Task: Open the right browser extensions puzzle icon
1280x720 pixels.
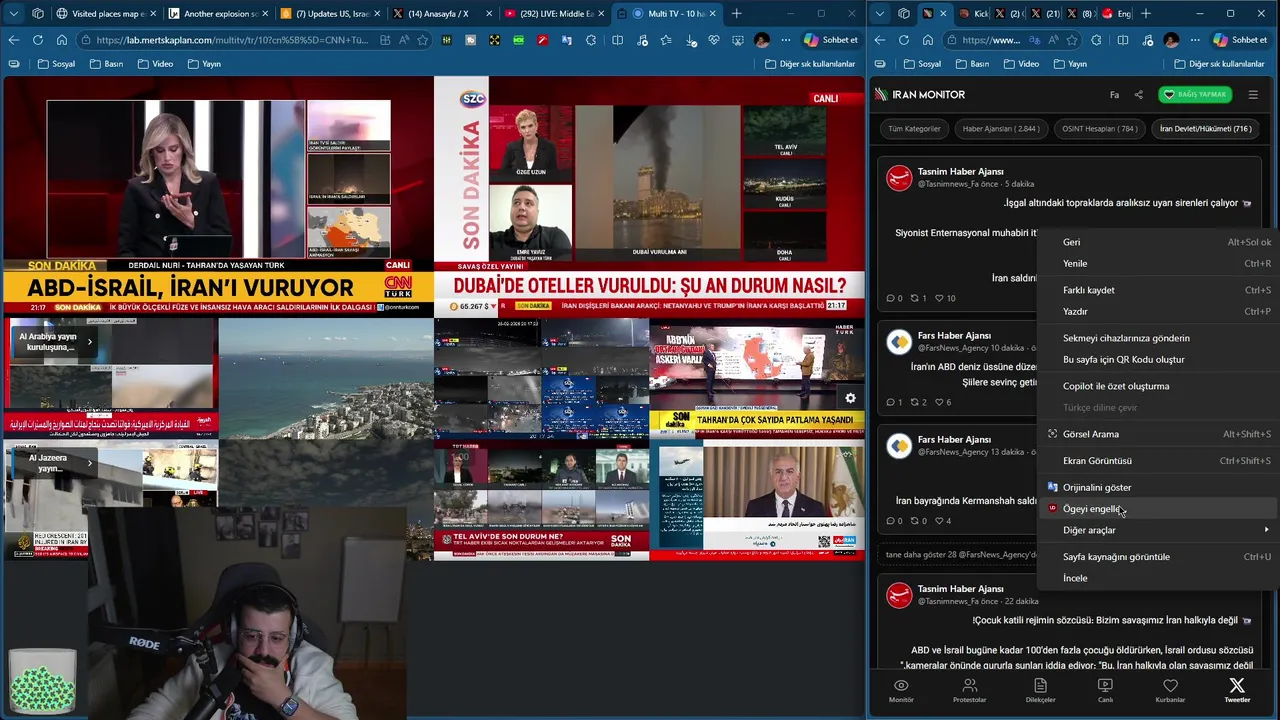Action: [1097, 40]
